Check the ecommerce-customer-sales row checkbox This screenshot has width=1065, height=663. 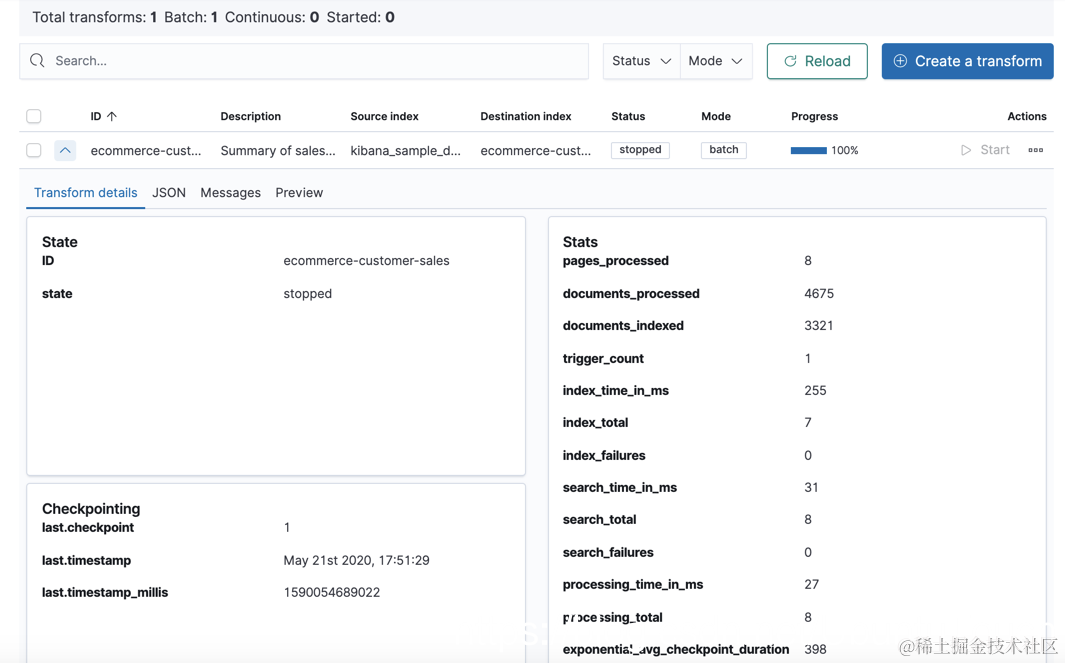pos(34,150)
